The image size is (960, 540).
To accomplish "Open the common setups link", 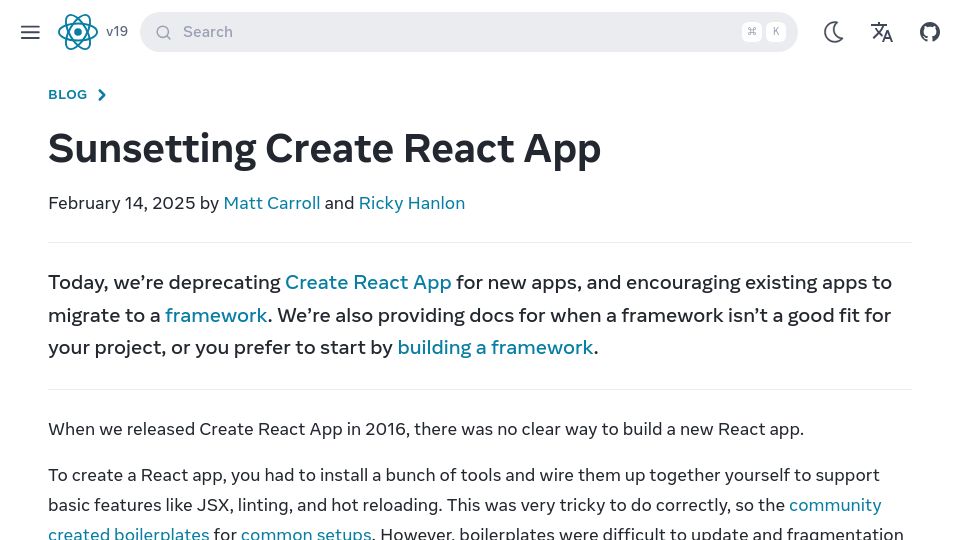I will point(306,533).
